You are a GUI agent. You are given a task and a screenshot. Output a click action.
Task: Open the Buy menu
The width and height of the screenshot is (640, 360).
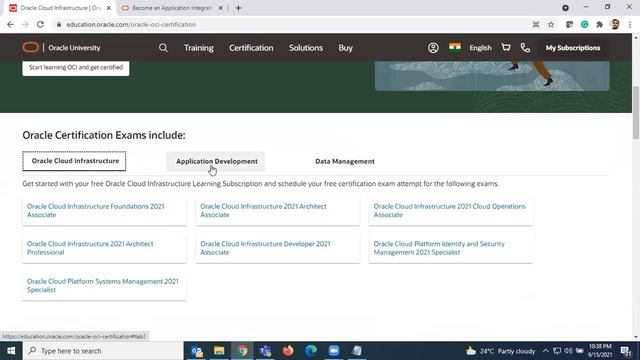click(345, 48)
